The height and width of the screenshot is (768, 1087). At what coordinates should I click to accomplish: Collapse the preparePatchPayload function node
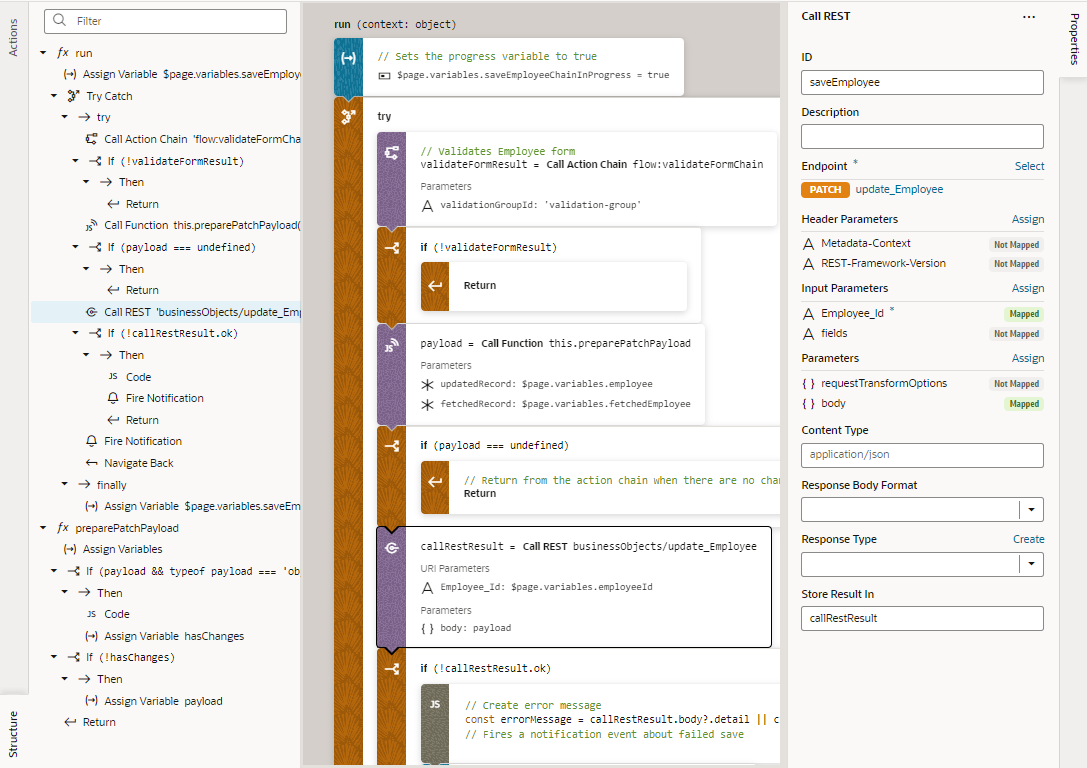[x=43, y=527]
